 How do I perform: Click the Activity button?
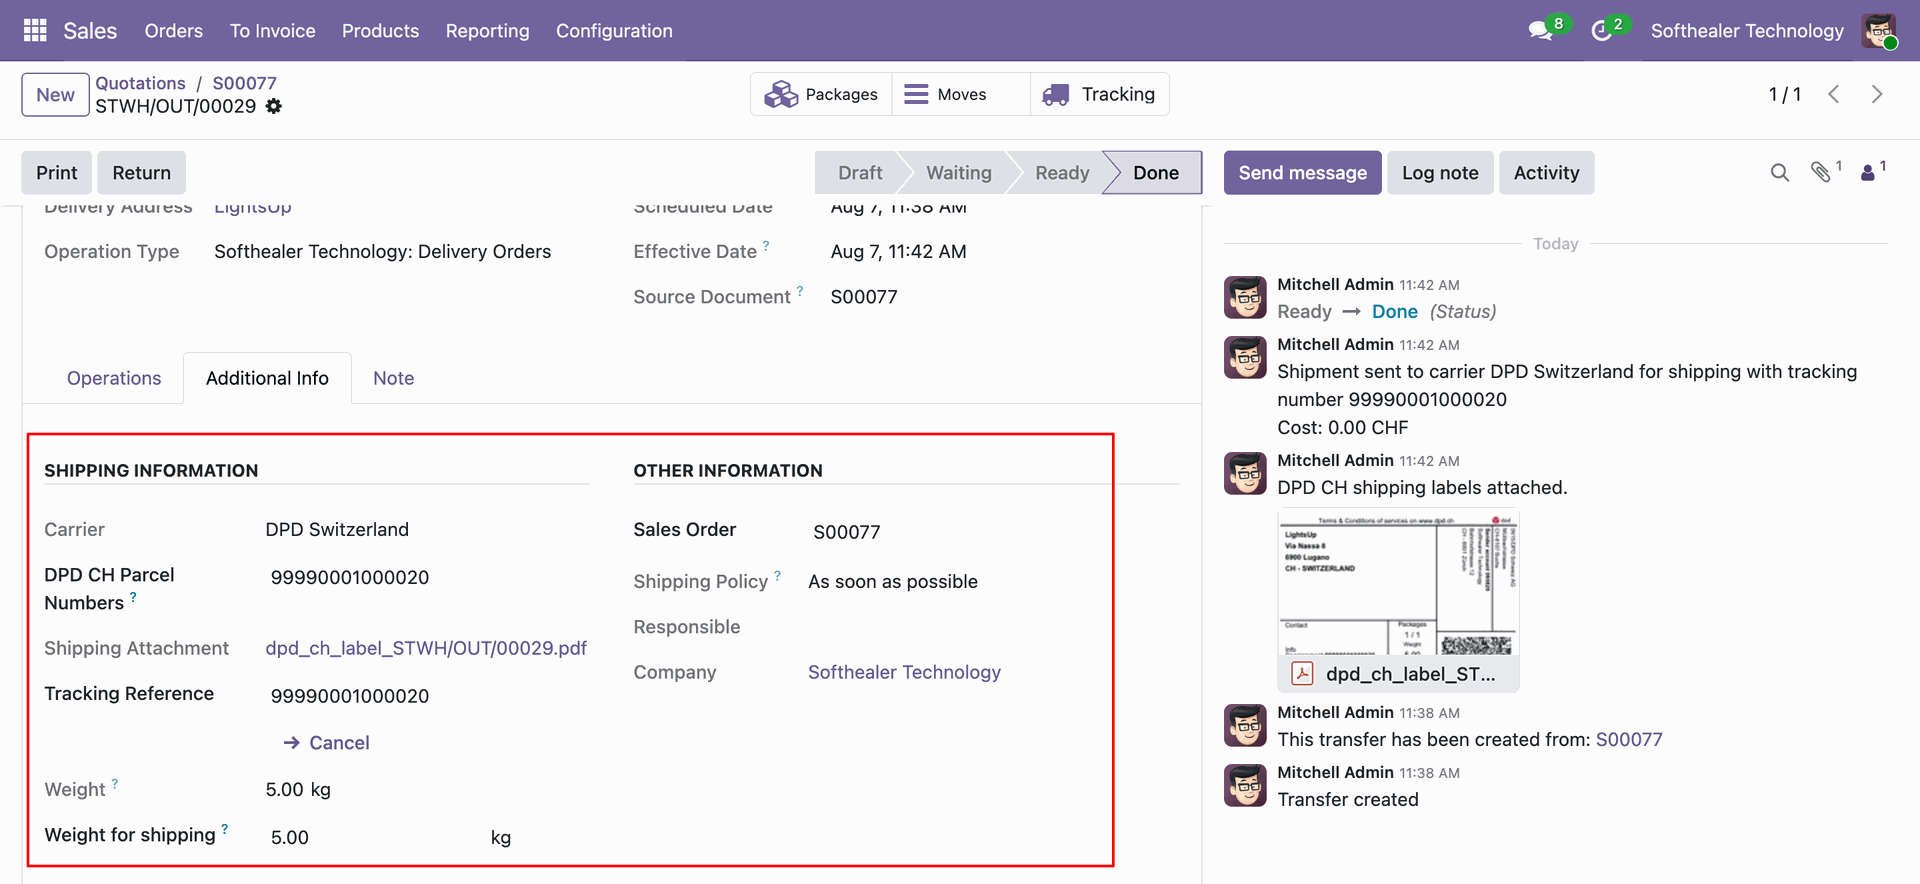pos(1547,173)
